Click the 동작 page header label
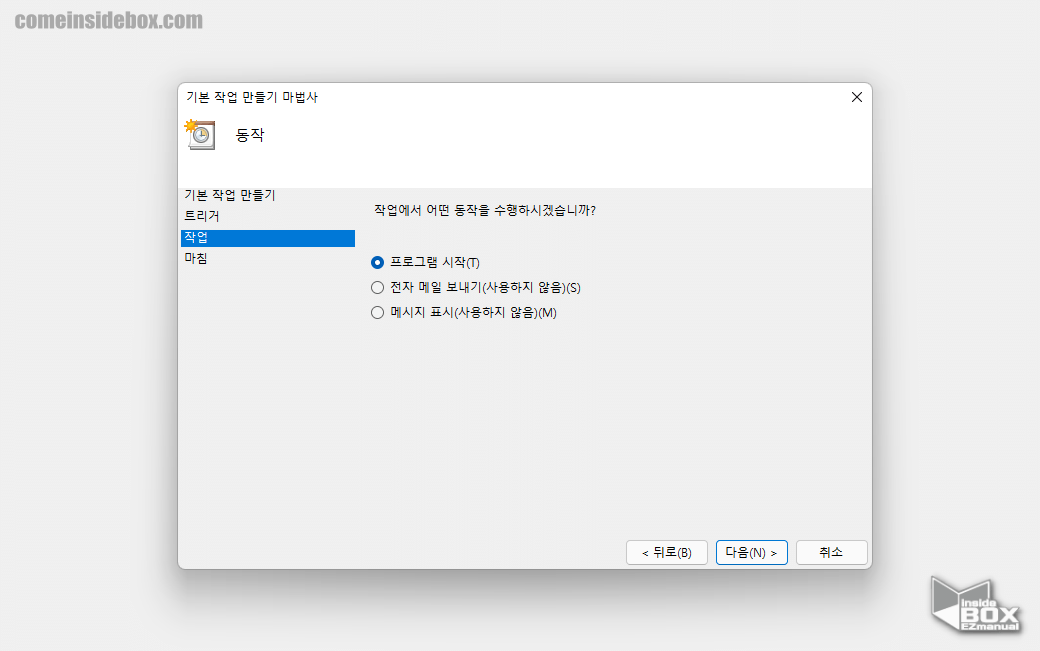Screen dimensions: 1040x651 [x=251, y=135]
